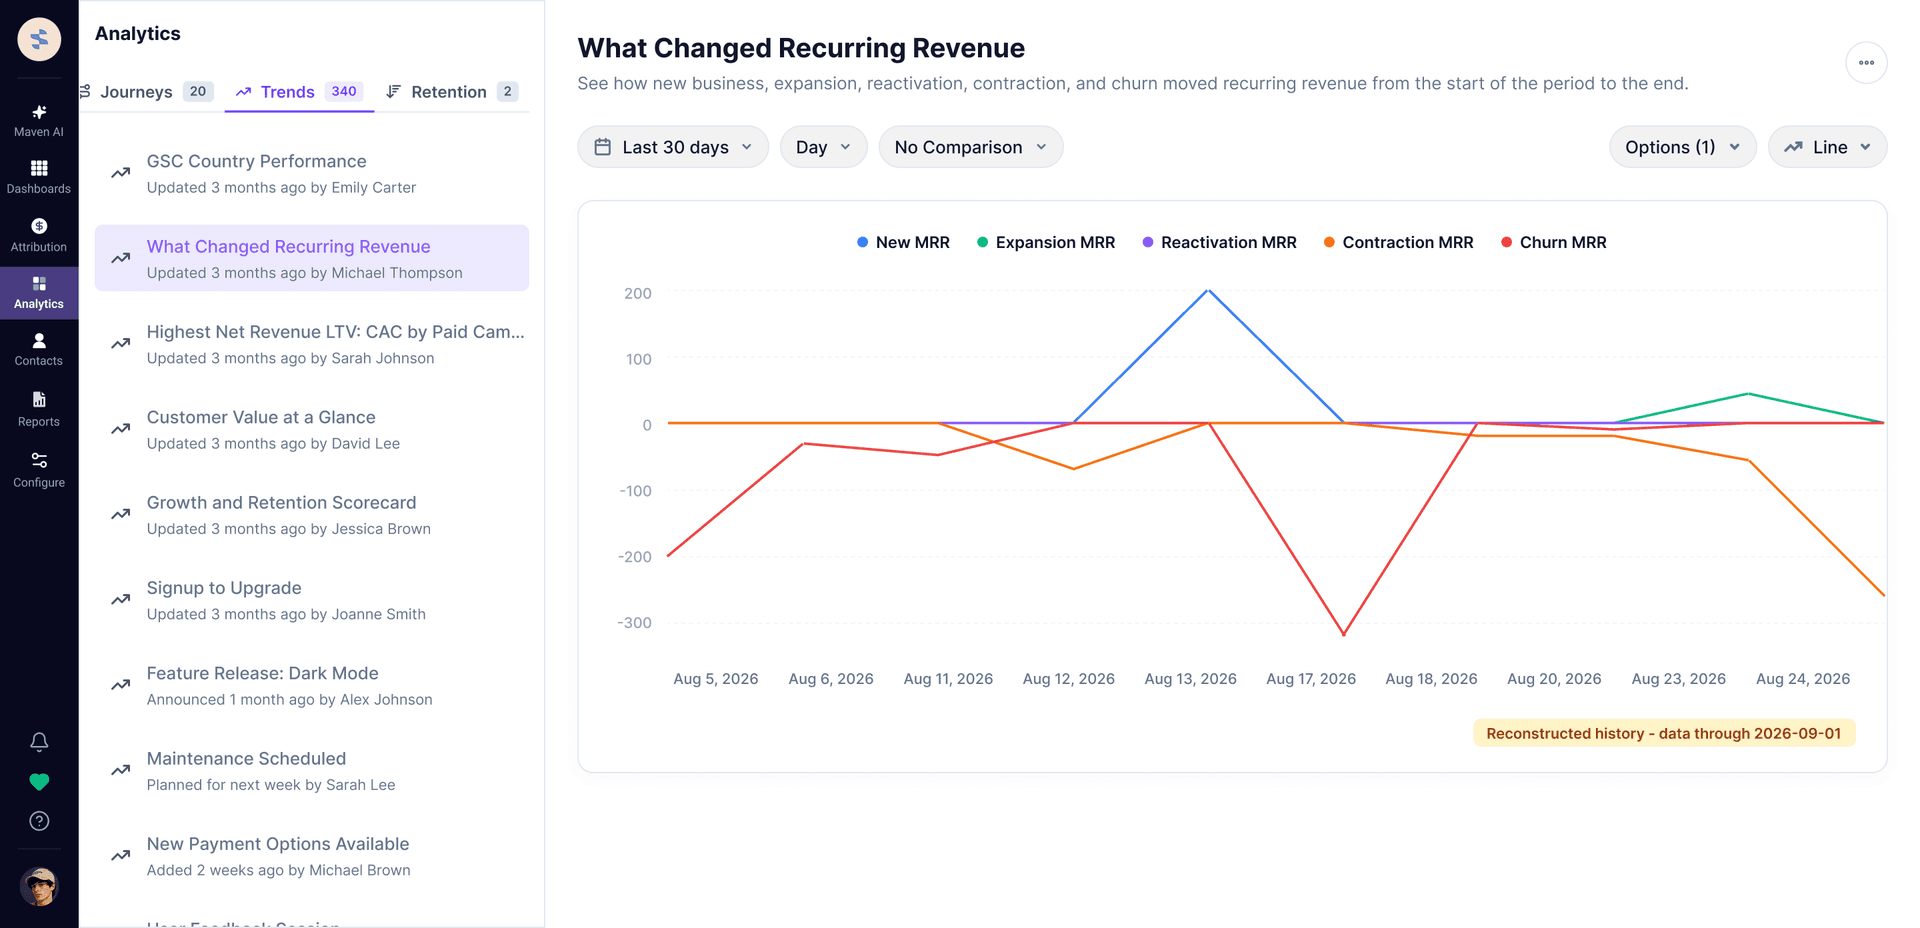Open Contacts from the sidebar
1920x928 pixels.
pos(39,349)
